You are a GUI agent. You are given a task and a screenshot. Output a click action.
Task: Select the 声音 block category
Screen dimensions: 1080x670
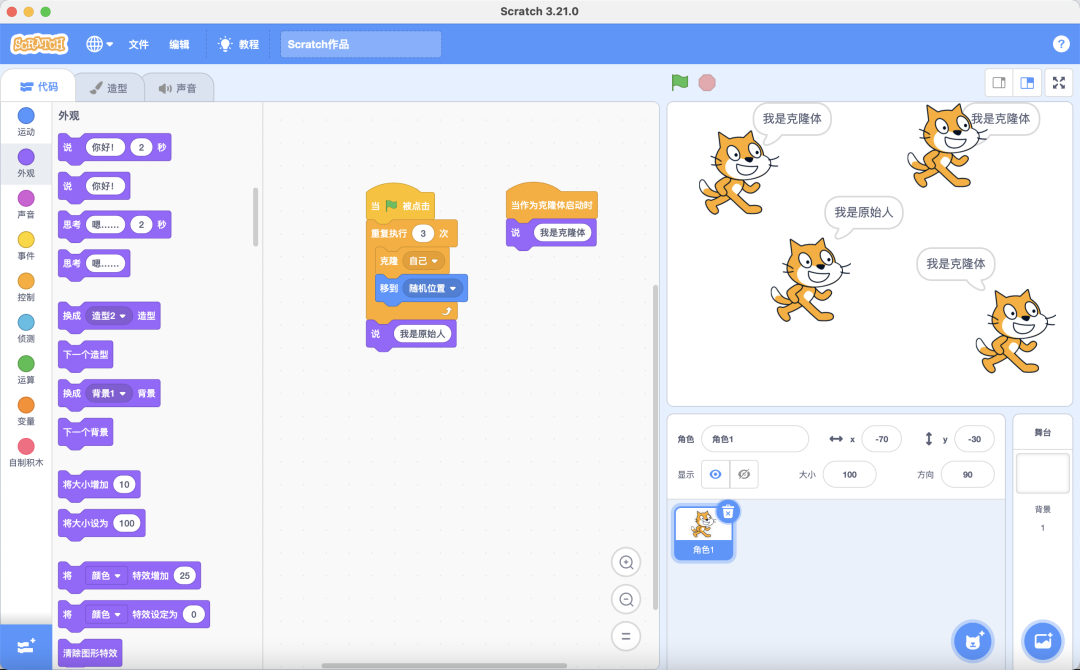click(26, 205)
